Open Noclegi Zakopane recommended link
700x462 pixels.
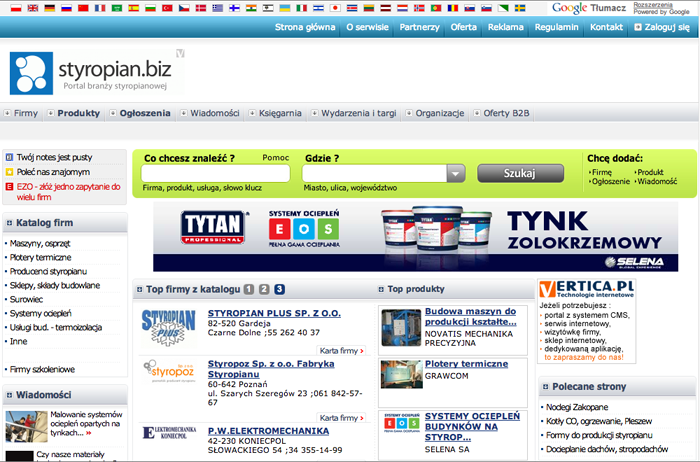(x=577, y=407)
